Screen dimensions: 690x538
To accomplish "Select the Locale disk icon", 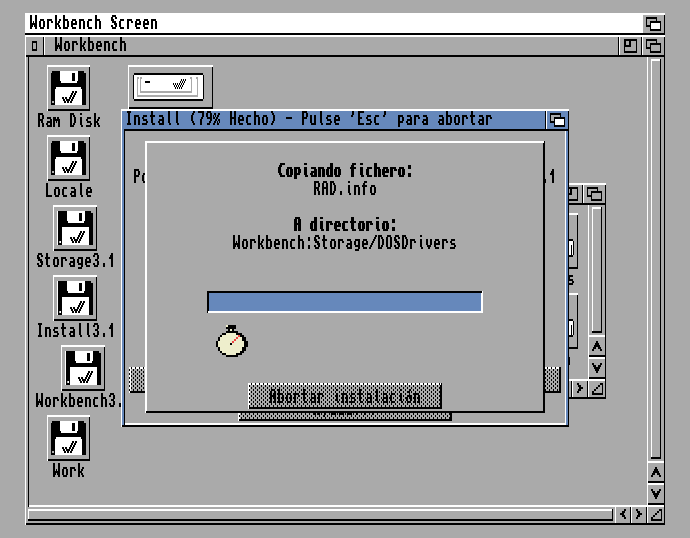I will tap(69, 158).
